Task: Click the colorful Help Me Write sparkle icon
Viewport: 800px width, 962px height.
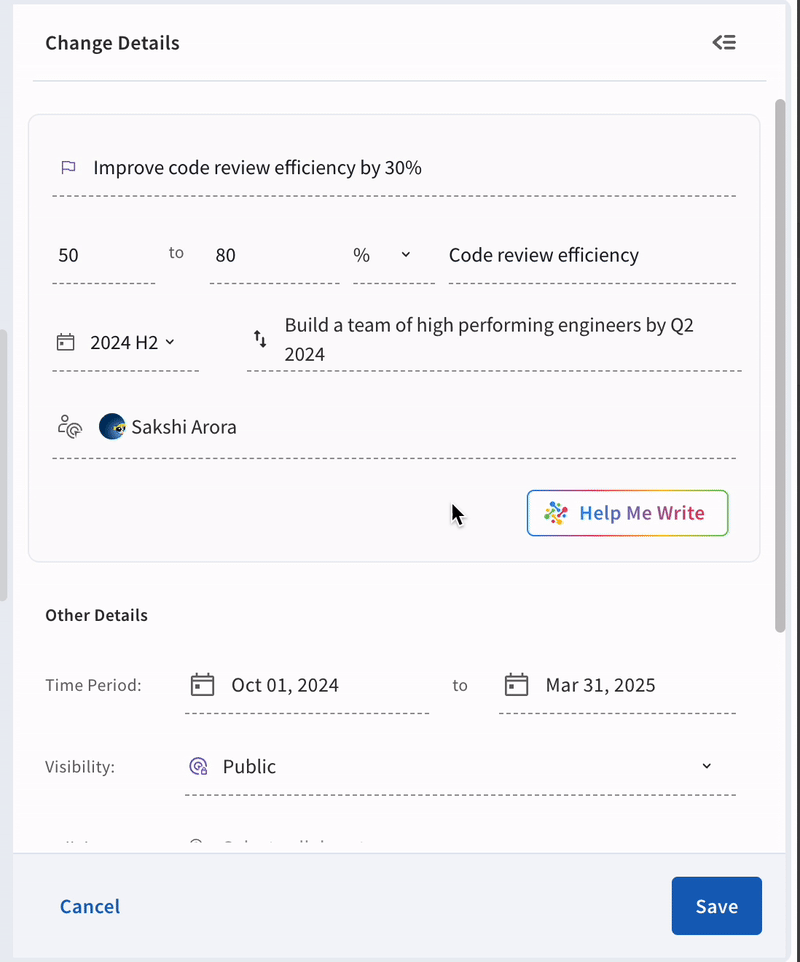Action: click(556, 513)
